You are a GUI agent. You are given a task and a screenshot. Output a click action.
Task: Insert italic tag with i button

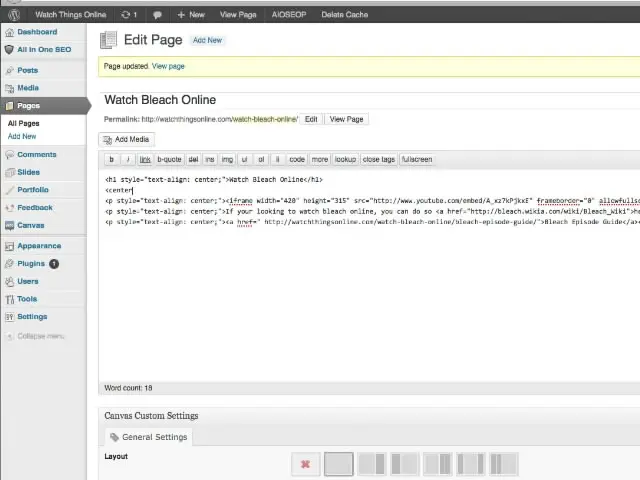coord(128,160)
